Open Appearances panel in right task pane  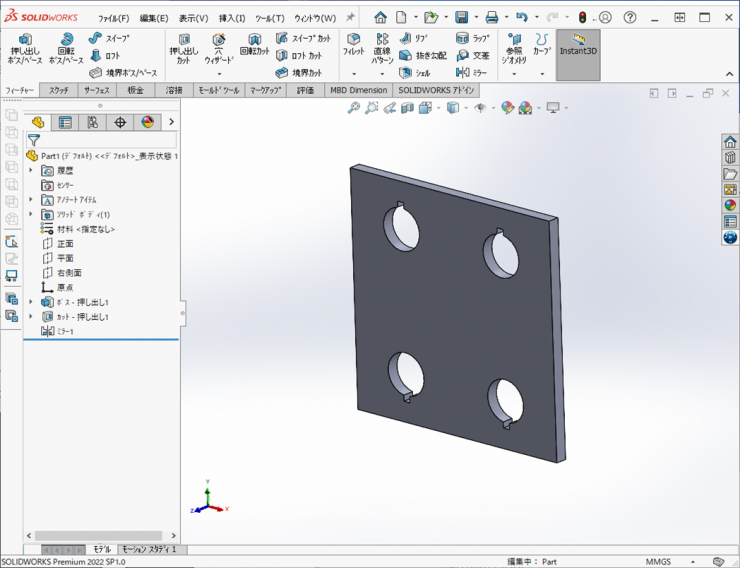(730, 205)
